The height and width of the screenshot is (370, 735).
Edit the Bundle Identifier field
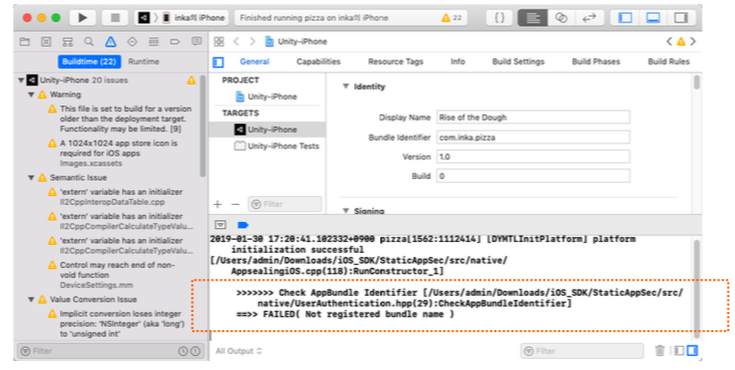point(533,137)
